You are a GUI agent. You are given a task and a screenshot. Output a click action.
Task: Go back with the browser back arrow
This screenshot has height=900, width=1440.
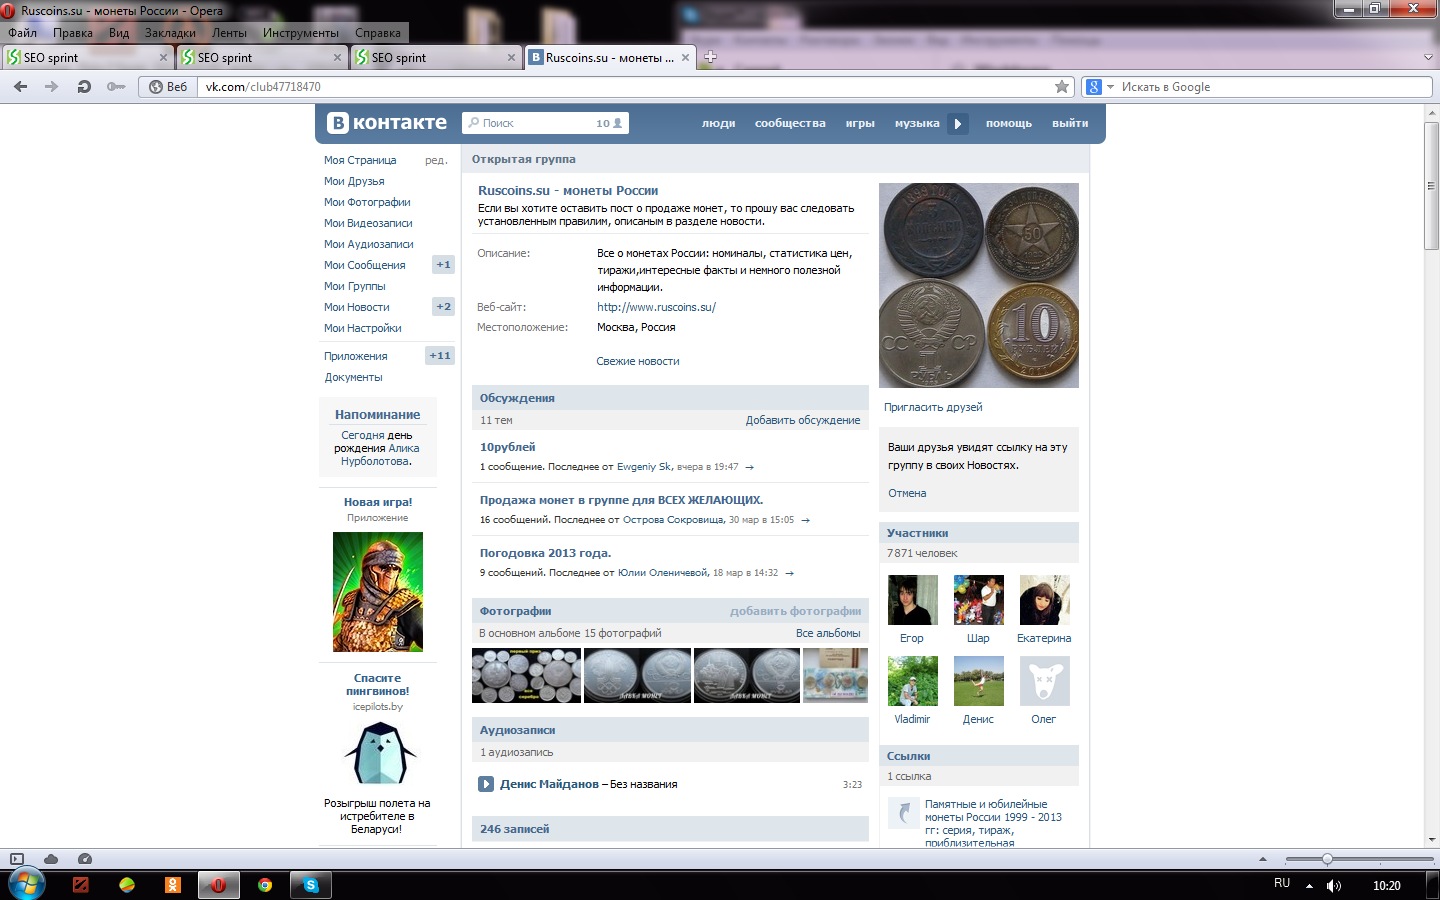click(x=20, y=87)
